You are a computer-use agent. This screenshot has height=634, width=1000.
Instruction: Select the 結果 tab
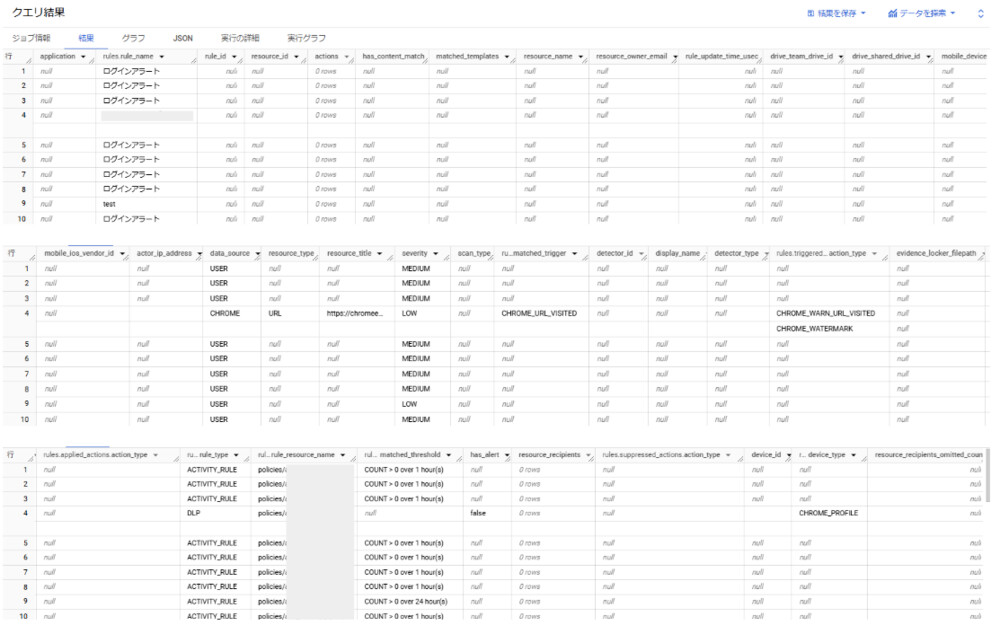[86, 38]
